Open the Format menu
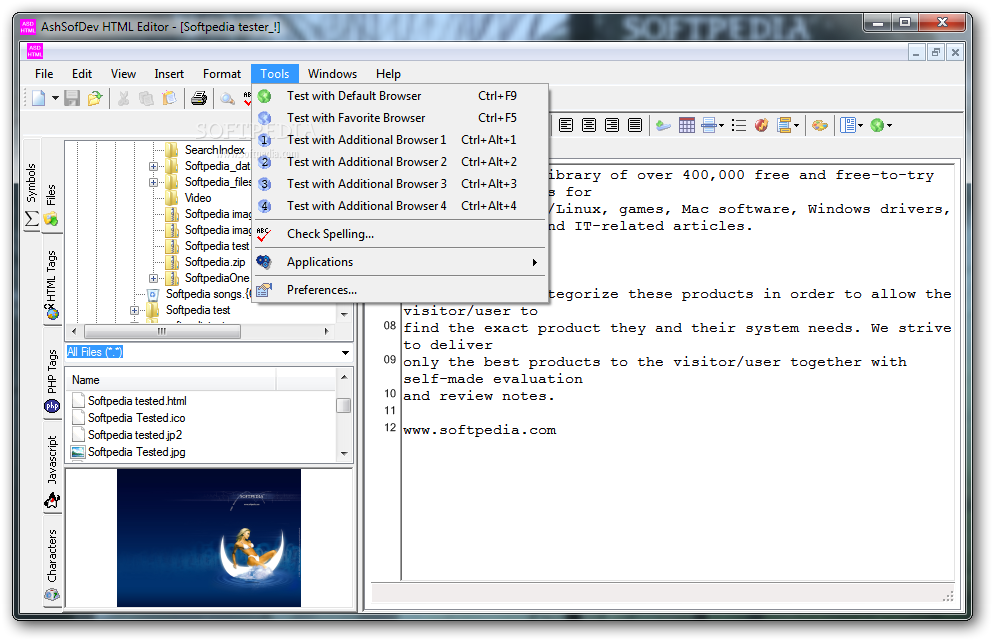 click(x=222, y=74)
